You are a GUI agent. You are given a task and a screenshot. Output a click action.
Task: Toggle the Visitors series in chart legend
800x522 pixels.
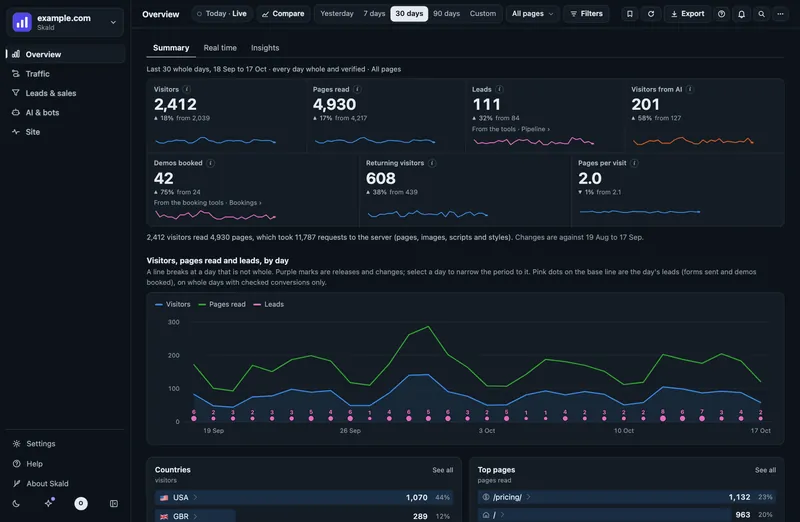coord(172,304)
